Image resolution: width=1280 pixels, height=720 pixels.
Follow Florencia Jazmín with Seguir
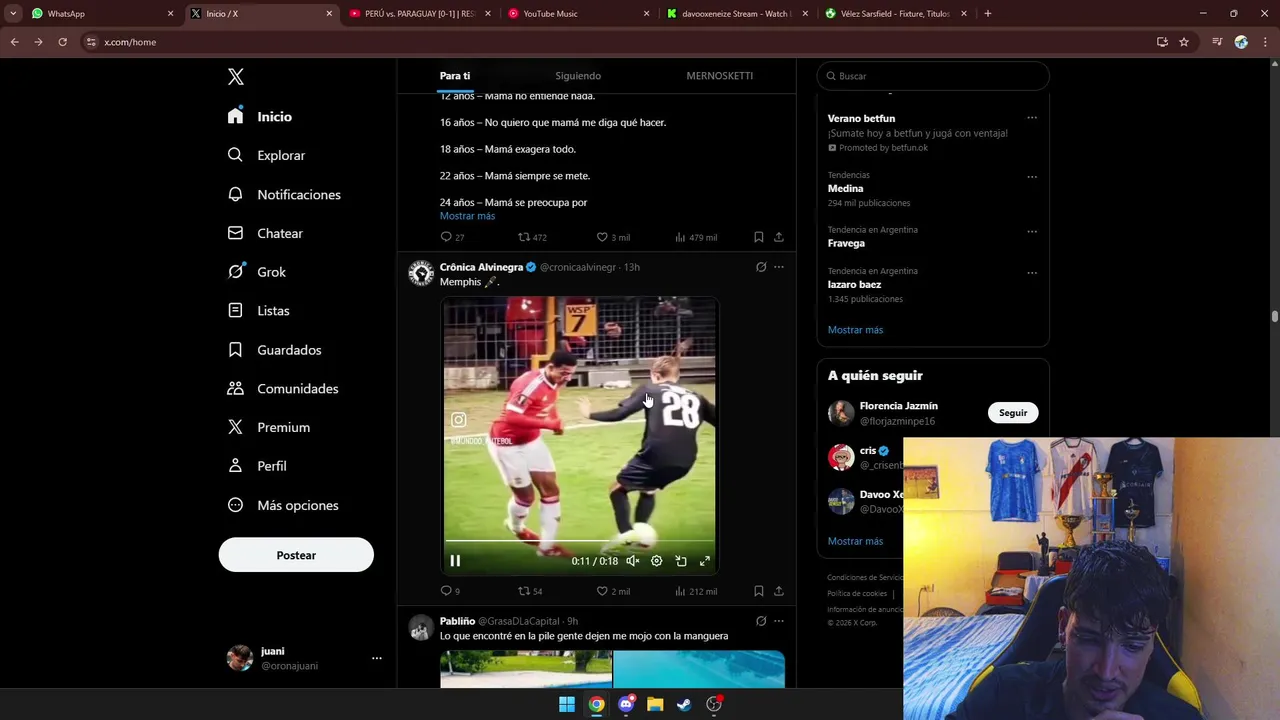pos(1013,413)
